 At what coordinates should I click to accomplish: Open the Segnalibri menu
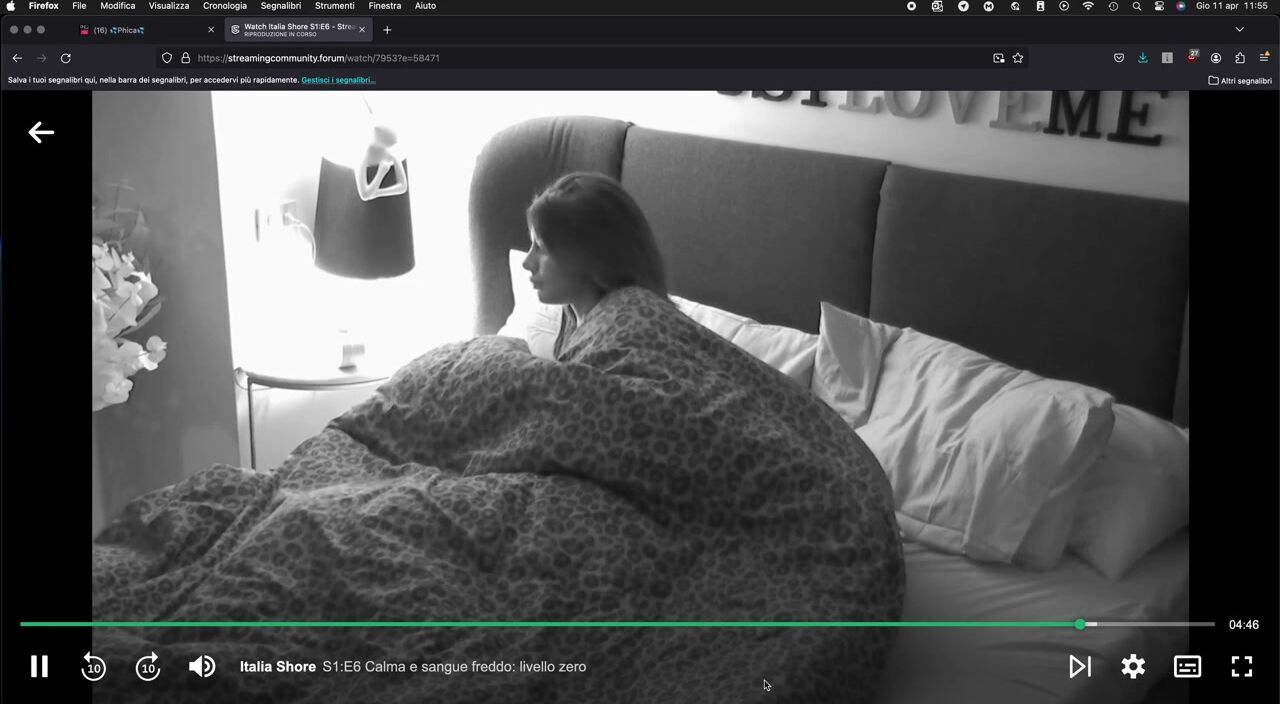point(281,6)
